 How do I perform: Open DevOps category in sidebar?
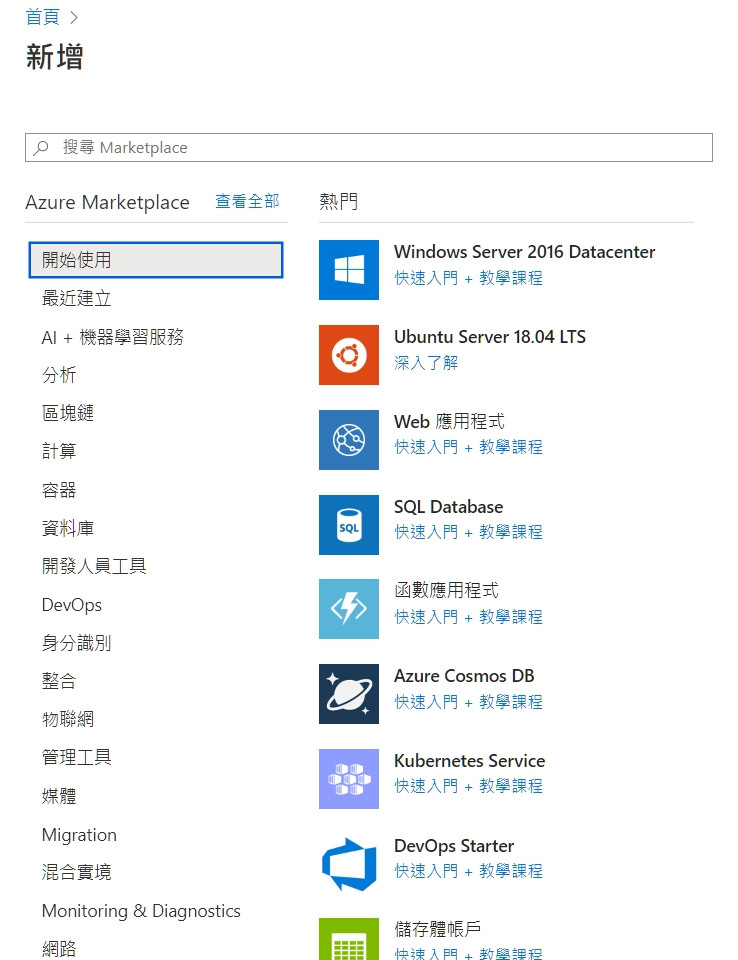[x=72, y=605]
